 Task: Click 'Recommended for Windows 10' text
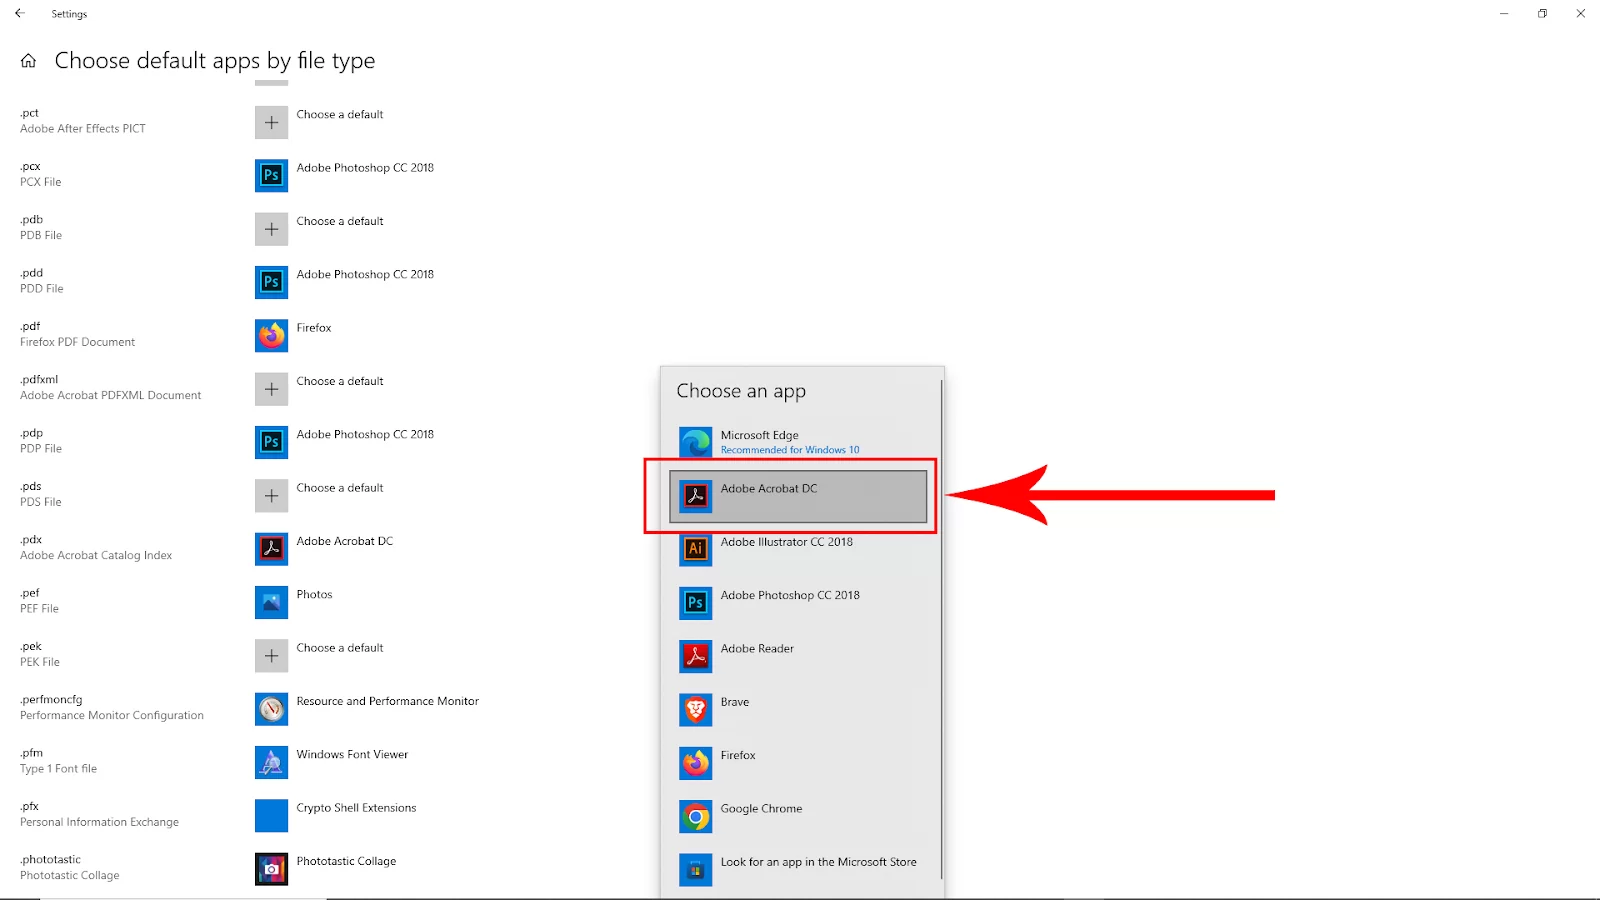click(790, 450)
